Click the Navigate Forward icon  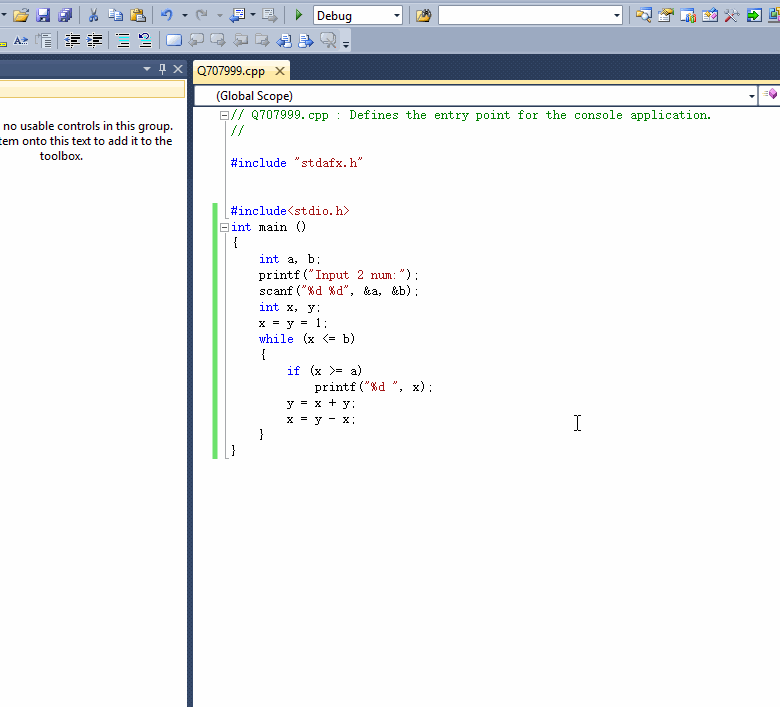tap(270, 15)
